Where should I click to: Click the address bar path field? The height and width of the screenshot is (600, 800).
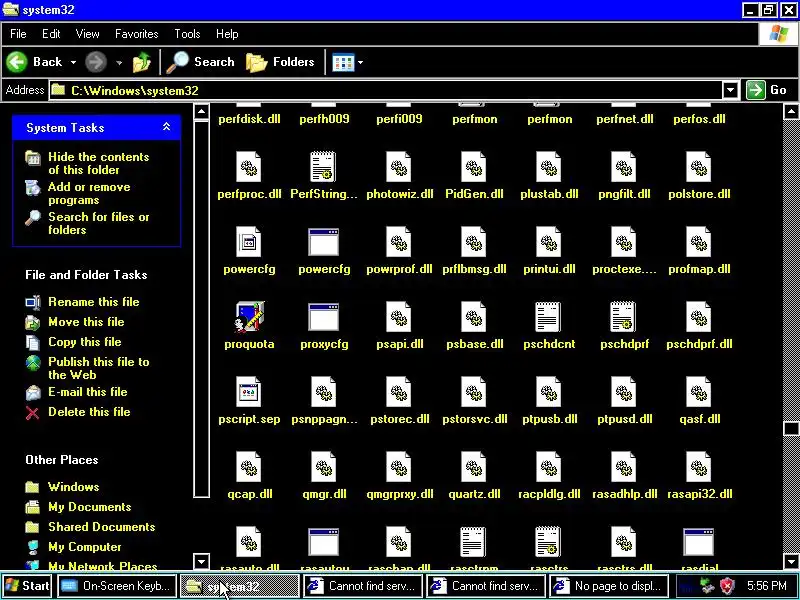tap(386, 90)
